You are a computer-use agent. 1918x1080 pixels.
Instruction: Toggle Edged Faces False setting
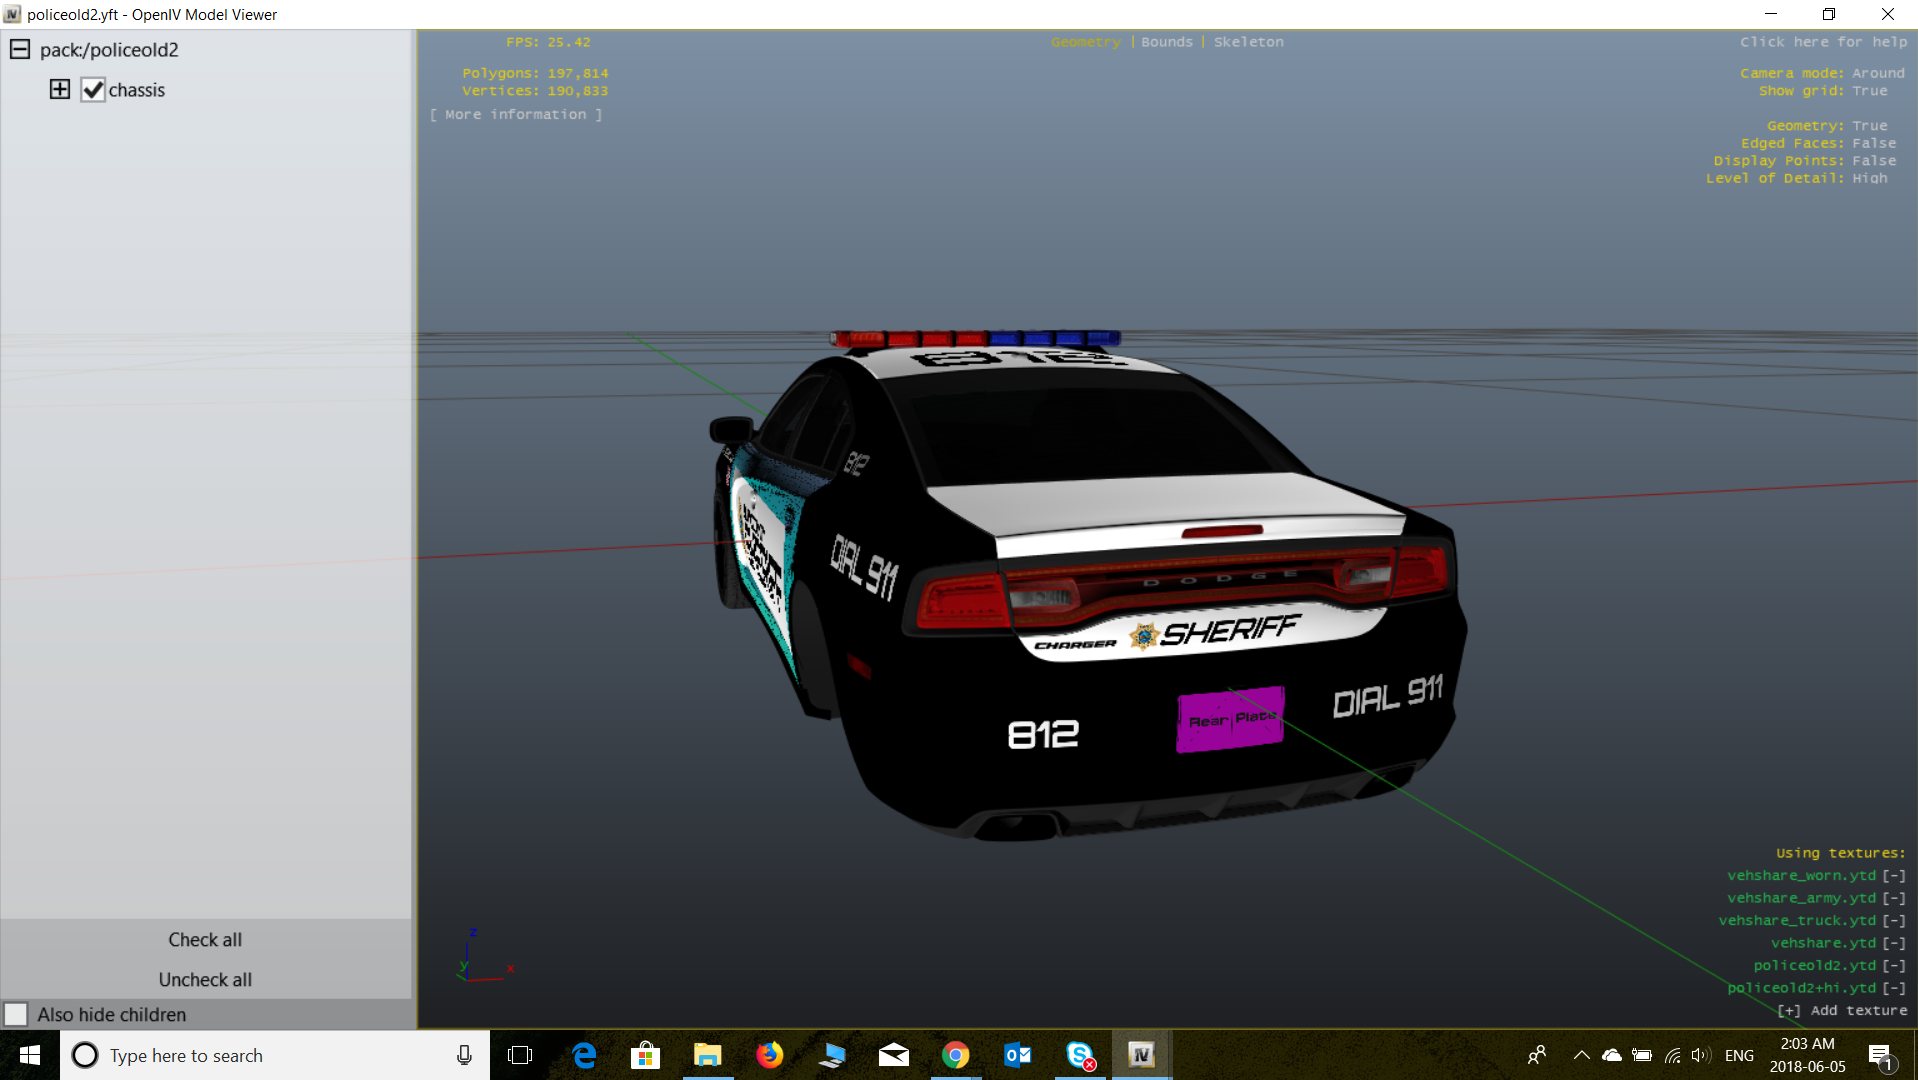1873,143
